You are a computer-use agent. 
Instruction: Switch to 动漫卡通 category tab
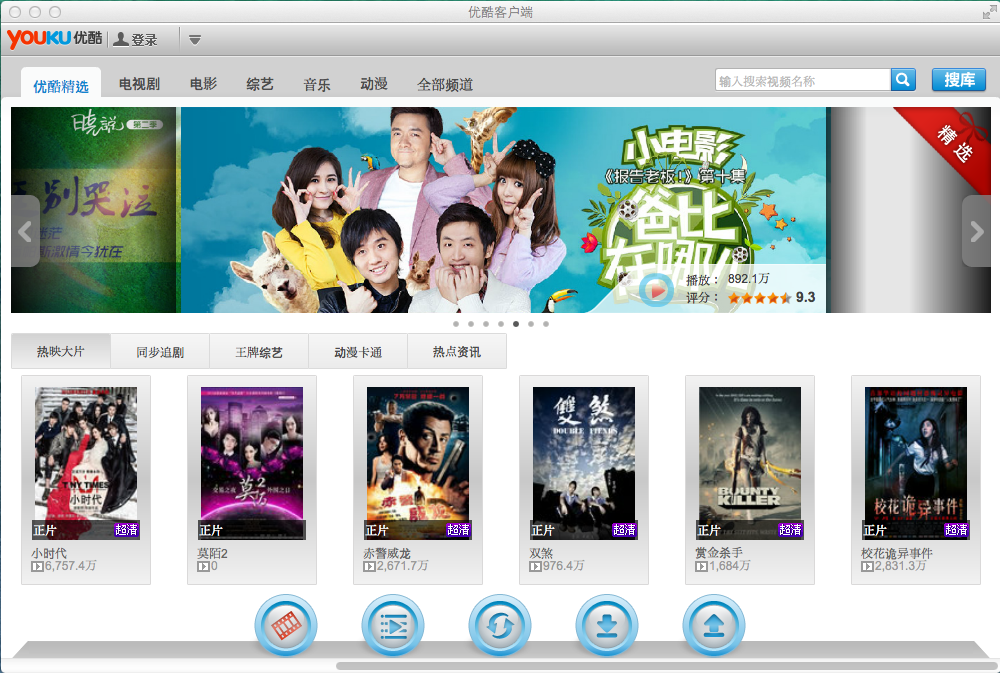tap(358, 351)
